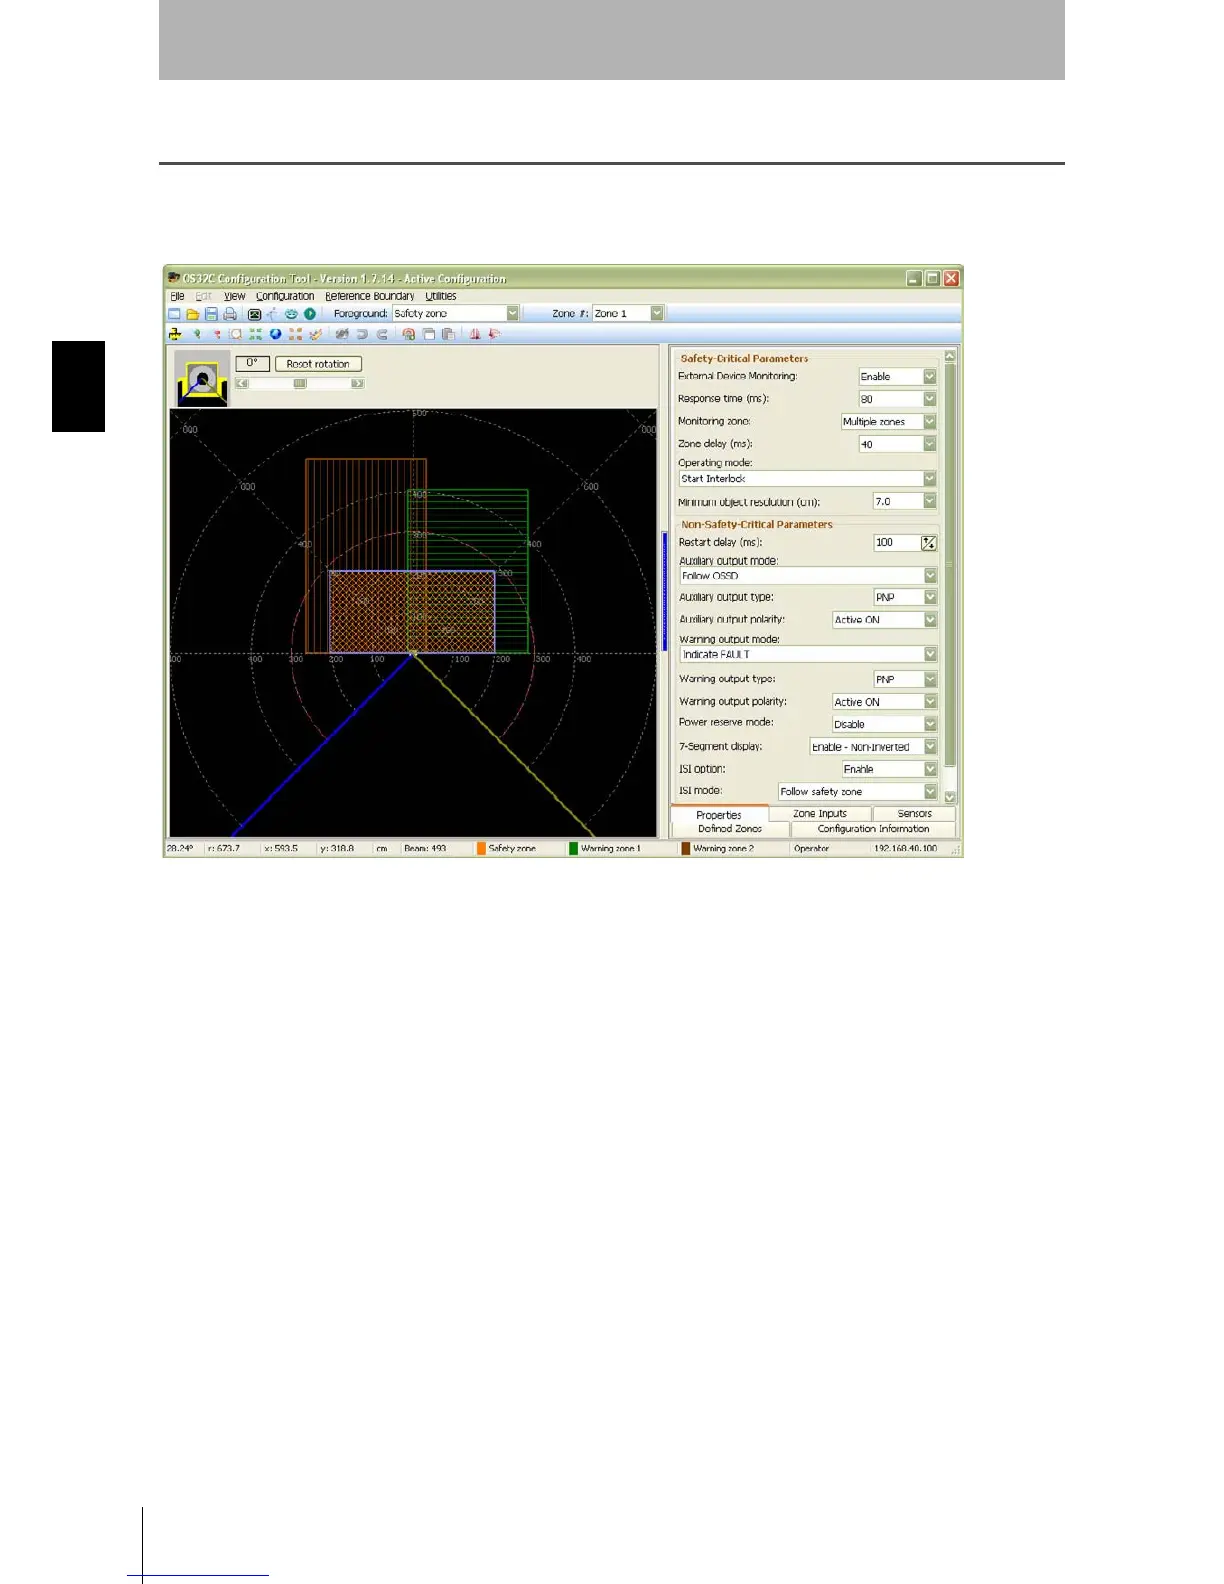Image resolution: width=1224 pixels, height=1584 pixels.
Task: Open the Zone delay dropdown
Action: coord(929,444)
